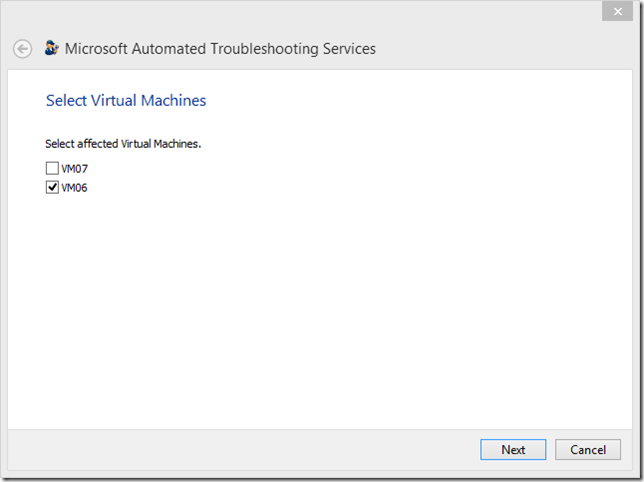Screen dimensions: 644x482
Task: Click the troubleshooter wizard icon
Action: click(51, 48)
